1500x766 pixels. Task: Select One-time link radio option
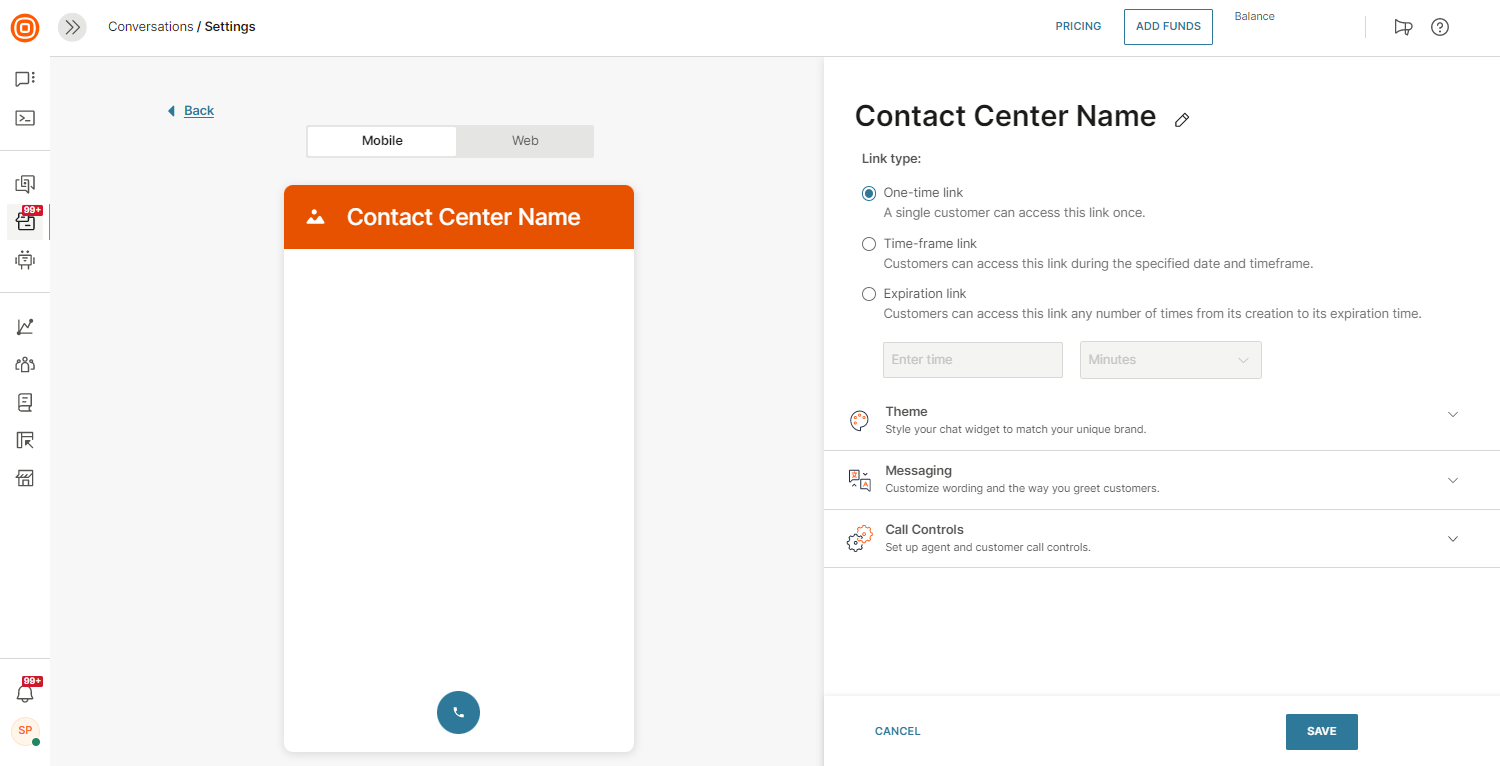coord(869,193)
